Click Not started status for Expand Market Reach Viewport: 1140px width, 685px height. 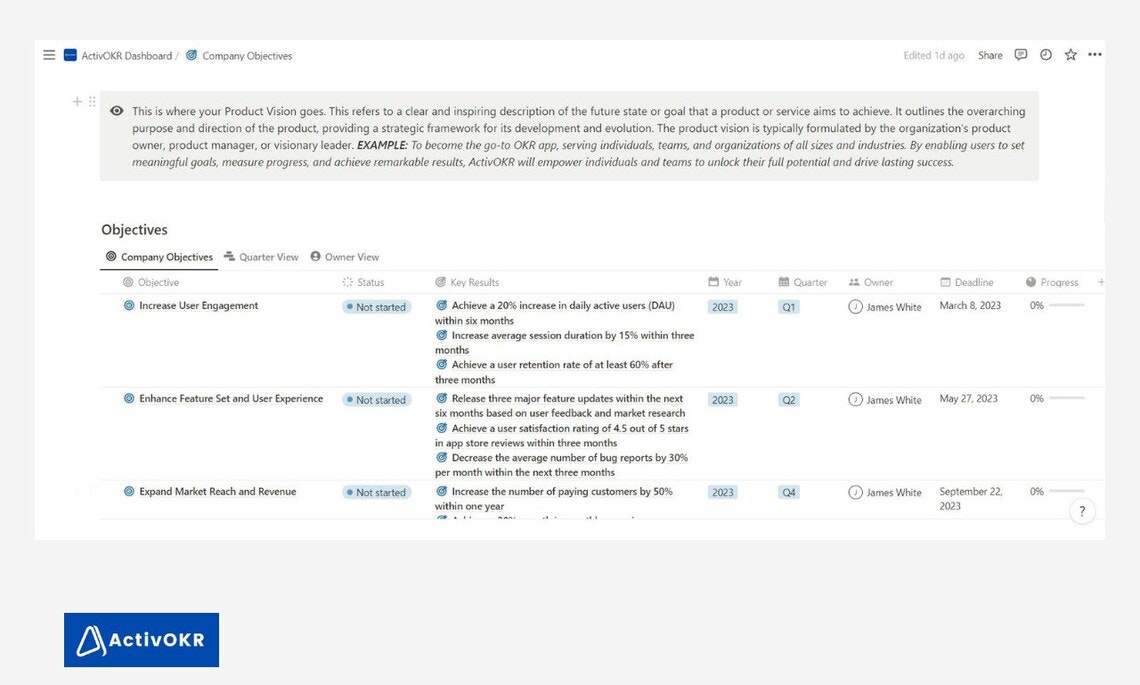point(377,492)
